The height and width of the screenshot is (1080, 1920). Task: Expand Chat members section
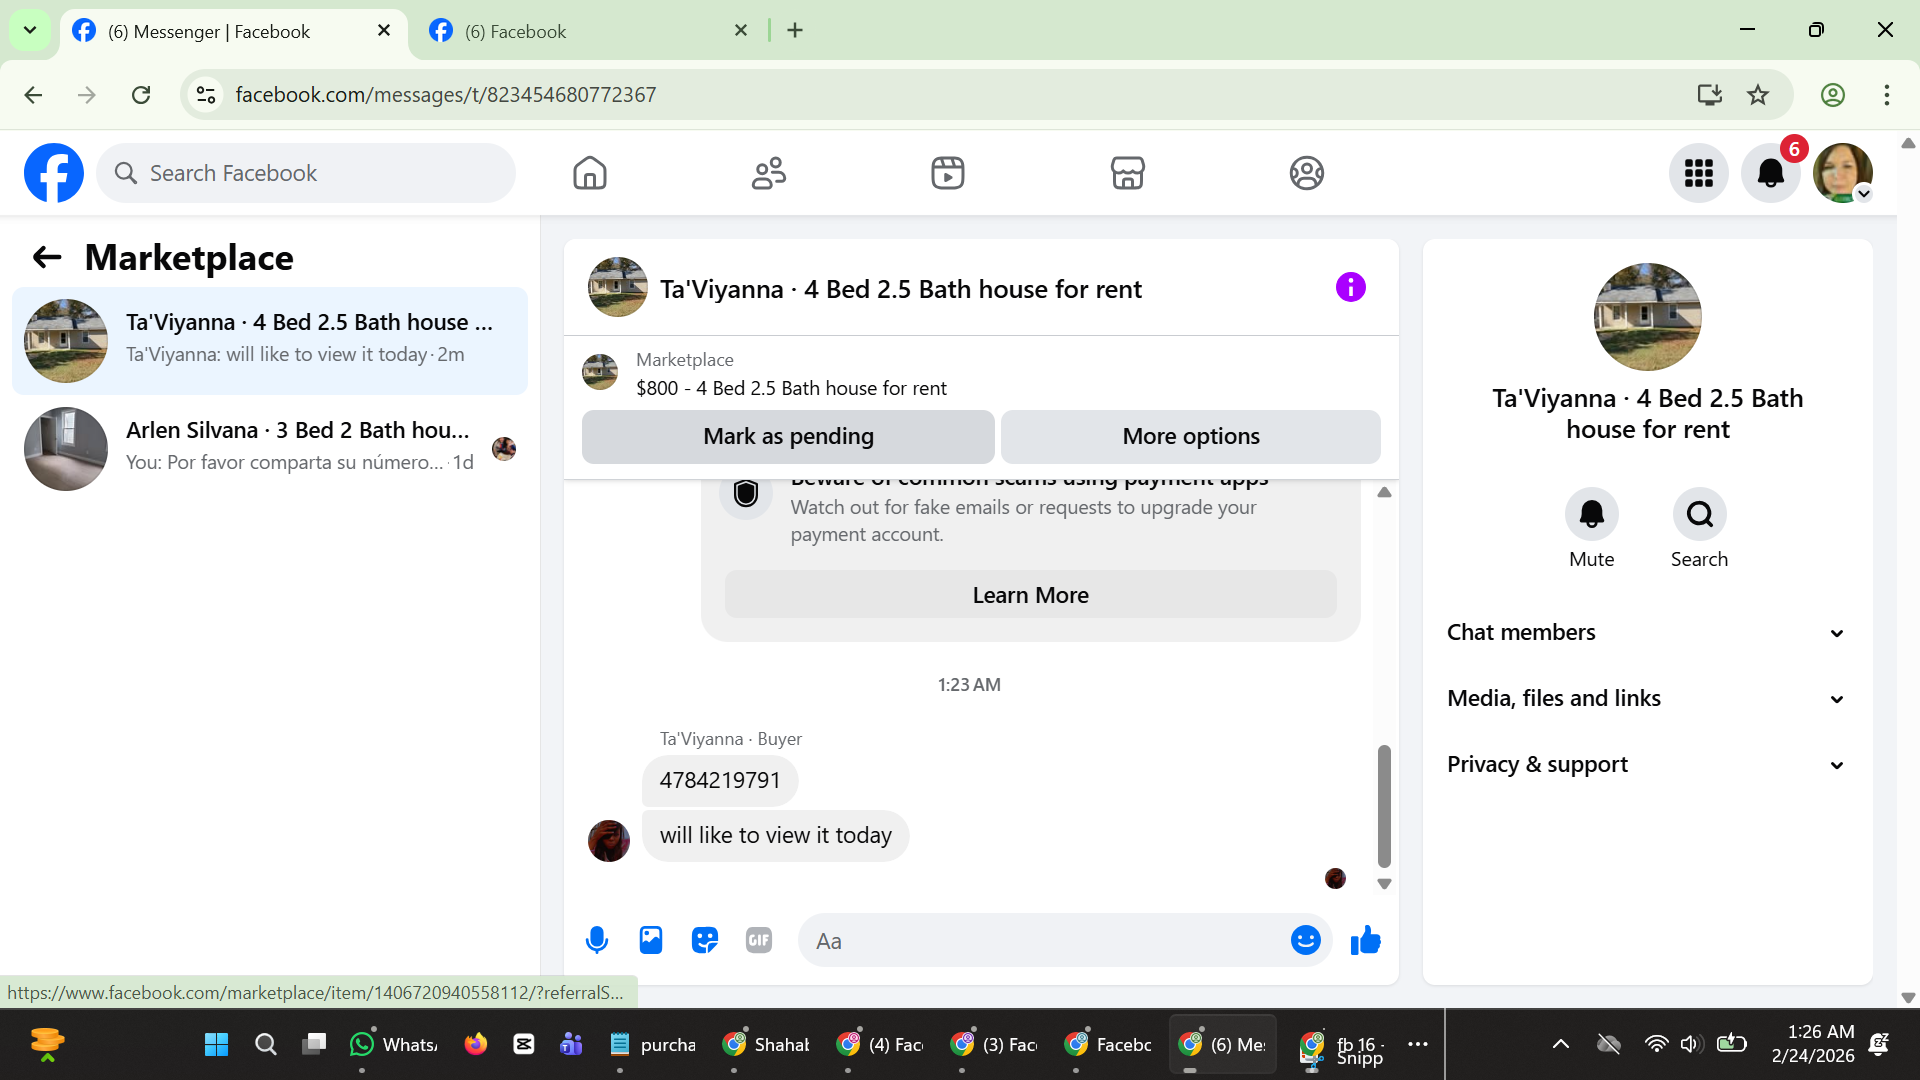tap(1646, 632)
